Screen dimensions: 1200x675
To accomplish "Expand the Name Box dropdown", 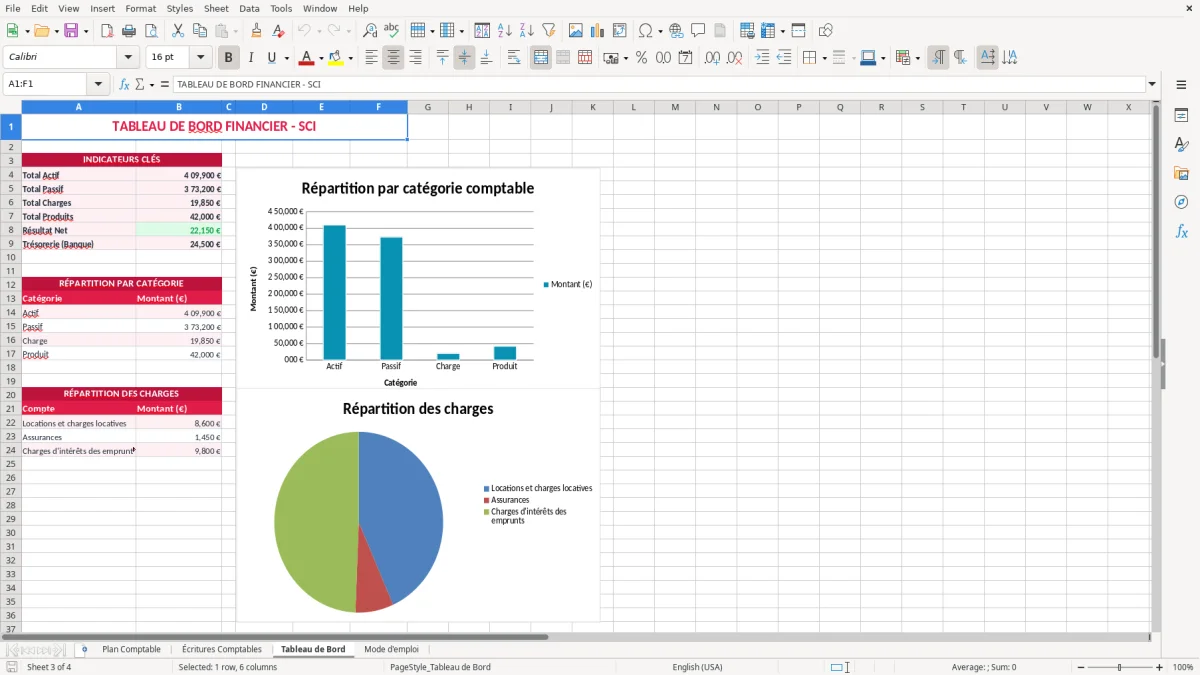I will coord(98,85).
